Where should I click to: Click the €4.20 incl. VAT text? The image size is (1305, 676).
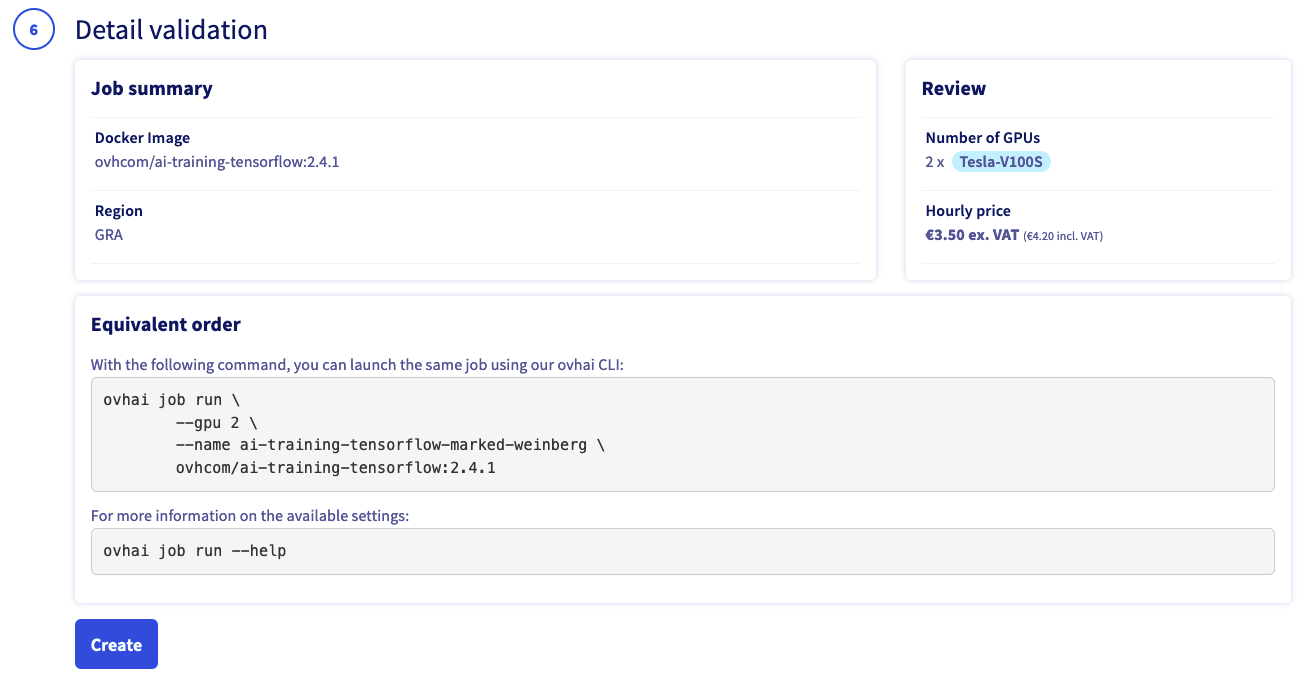point(1063,236)
